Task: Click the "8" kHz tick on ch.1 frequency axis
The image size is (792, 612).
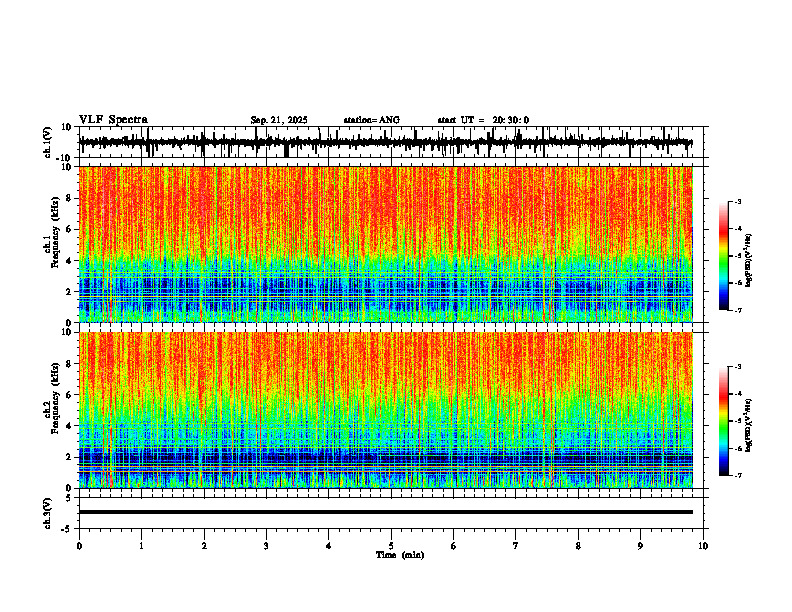Action: [x=70, y=198]
